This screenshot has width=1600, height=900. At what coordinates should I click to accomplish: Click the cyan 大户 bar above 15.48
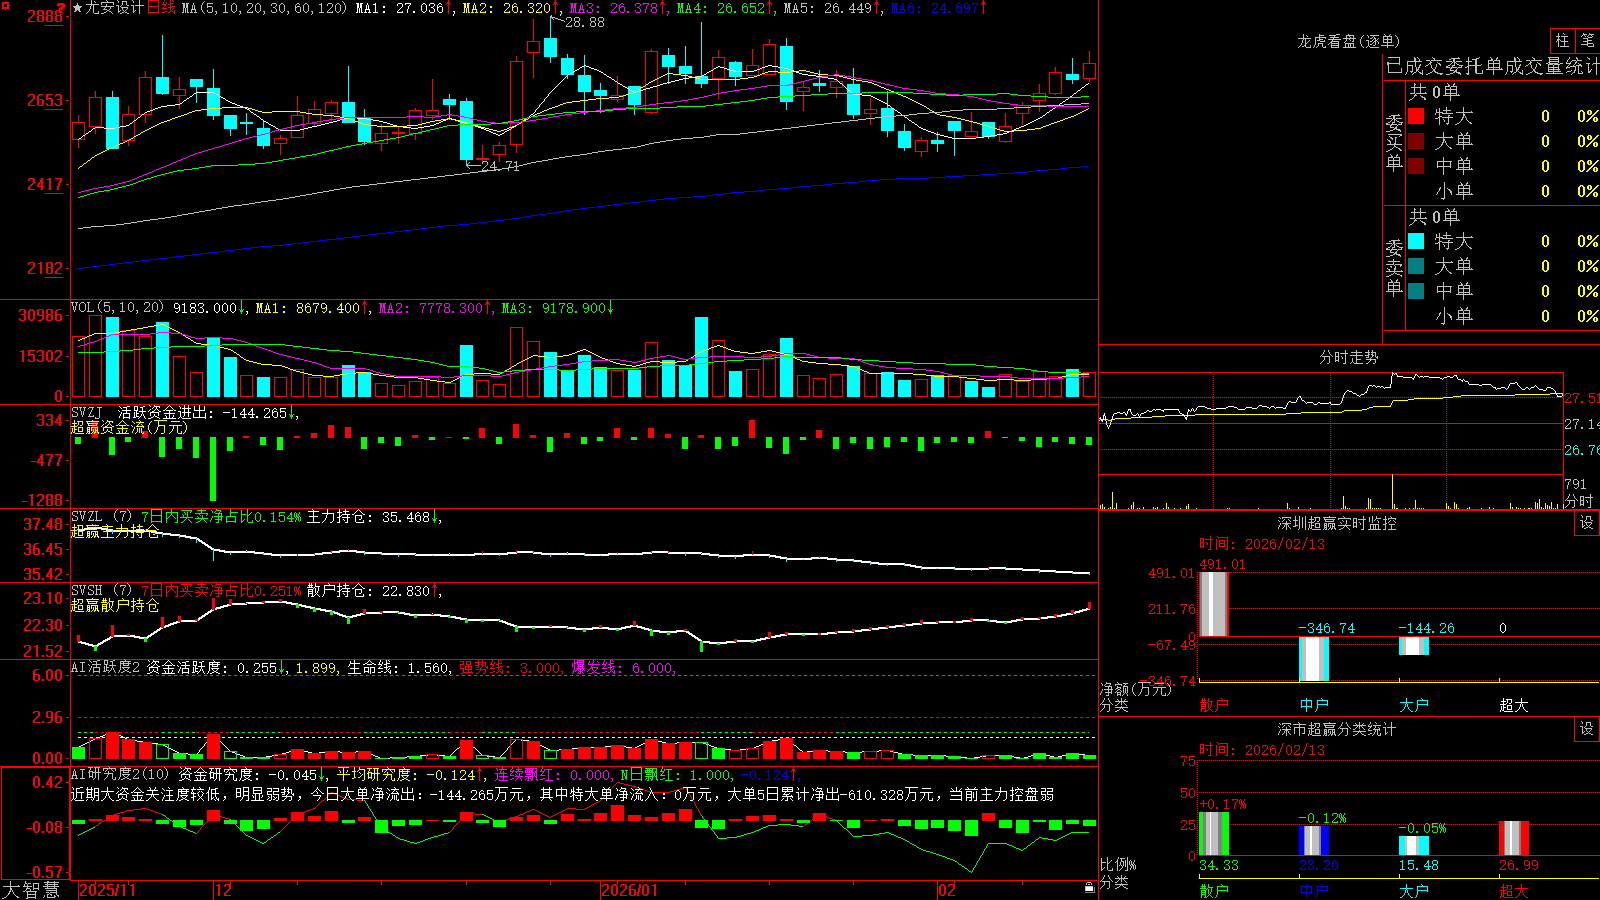pyautogui.click(x=1414, y=845)
